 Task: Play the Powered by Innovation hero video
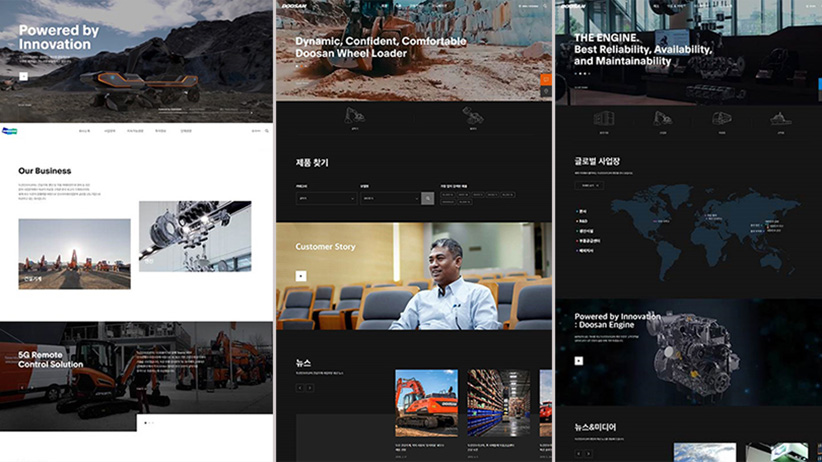tap(24, 76)
